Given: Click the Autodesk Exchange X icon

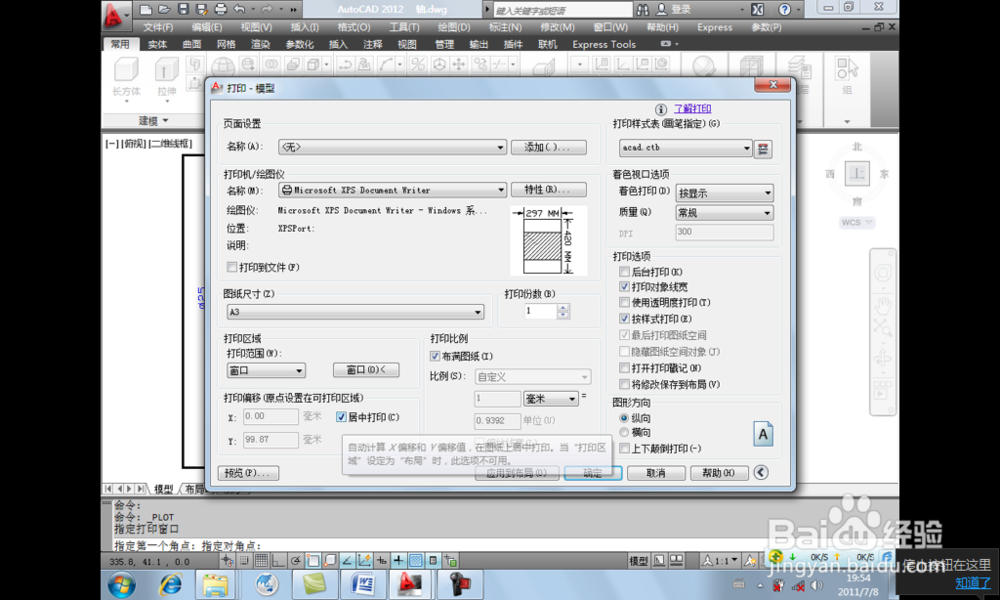Looking at the screenshot, I should click(757, 10).
